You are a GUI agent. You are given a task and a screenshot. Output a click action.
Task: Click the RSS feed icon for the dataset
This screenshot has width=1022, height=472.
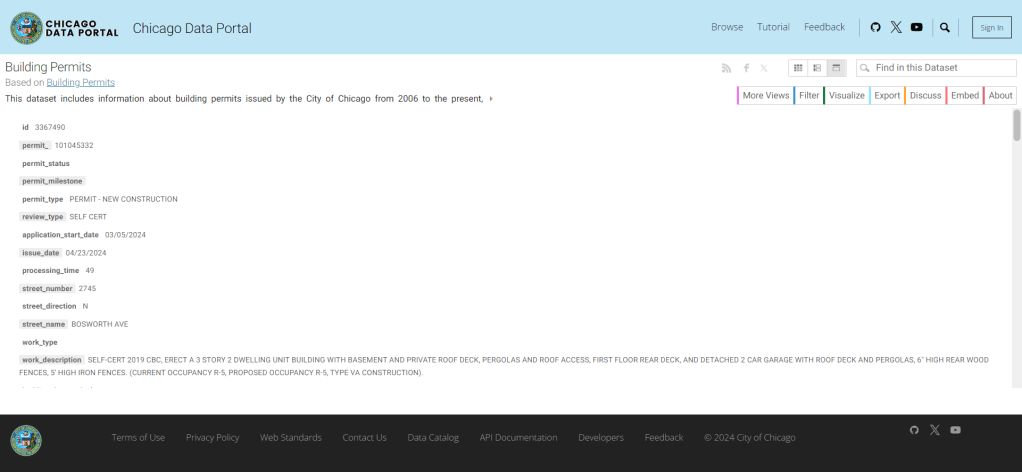727,68
